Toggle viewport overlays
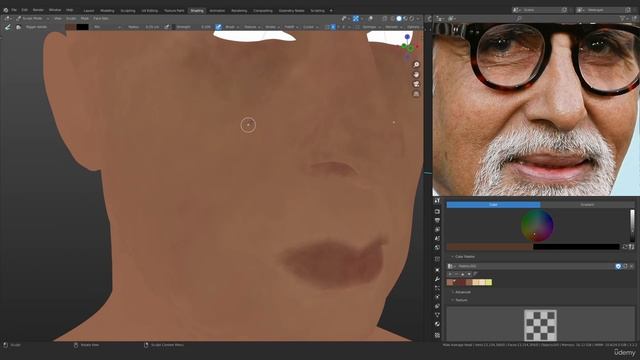This screenshot has width=640, height=360. (370, 18)
